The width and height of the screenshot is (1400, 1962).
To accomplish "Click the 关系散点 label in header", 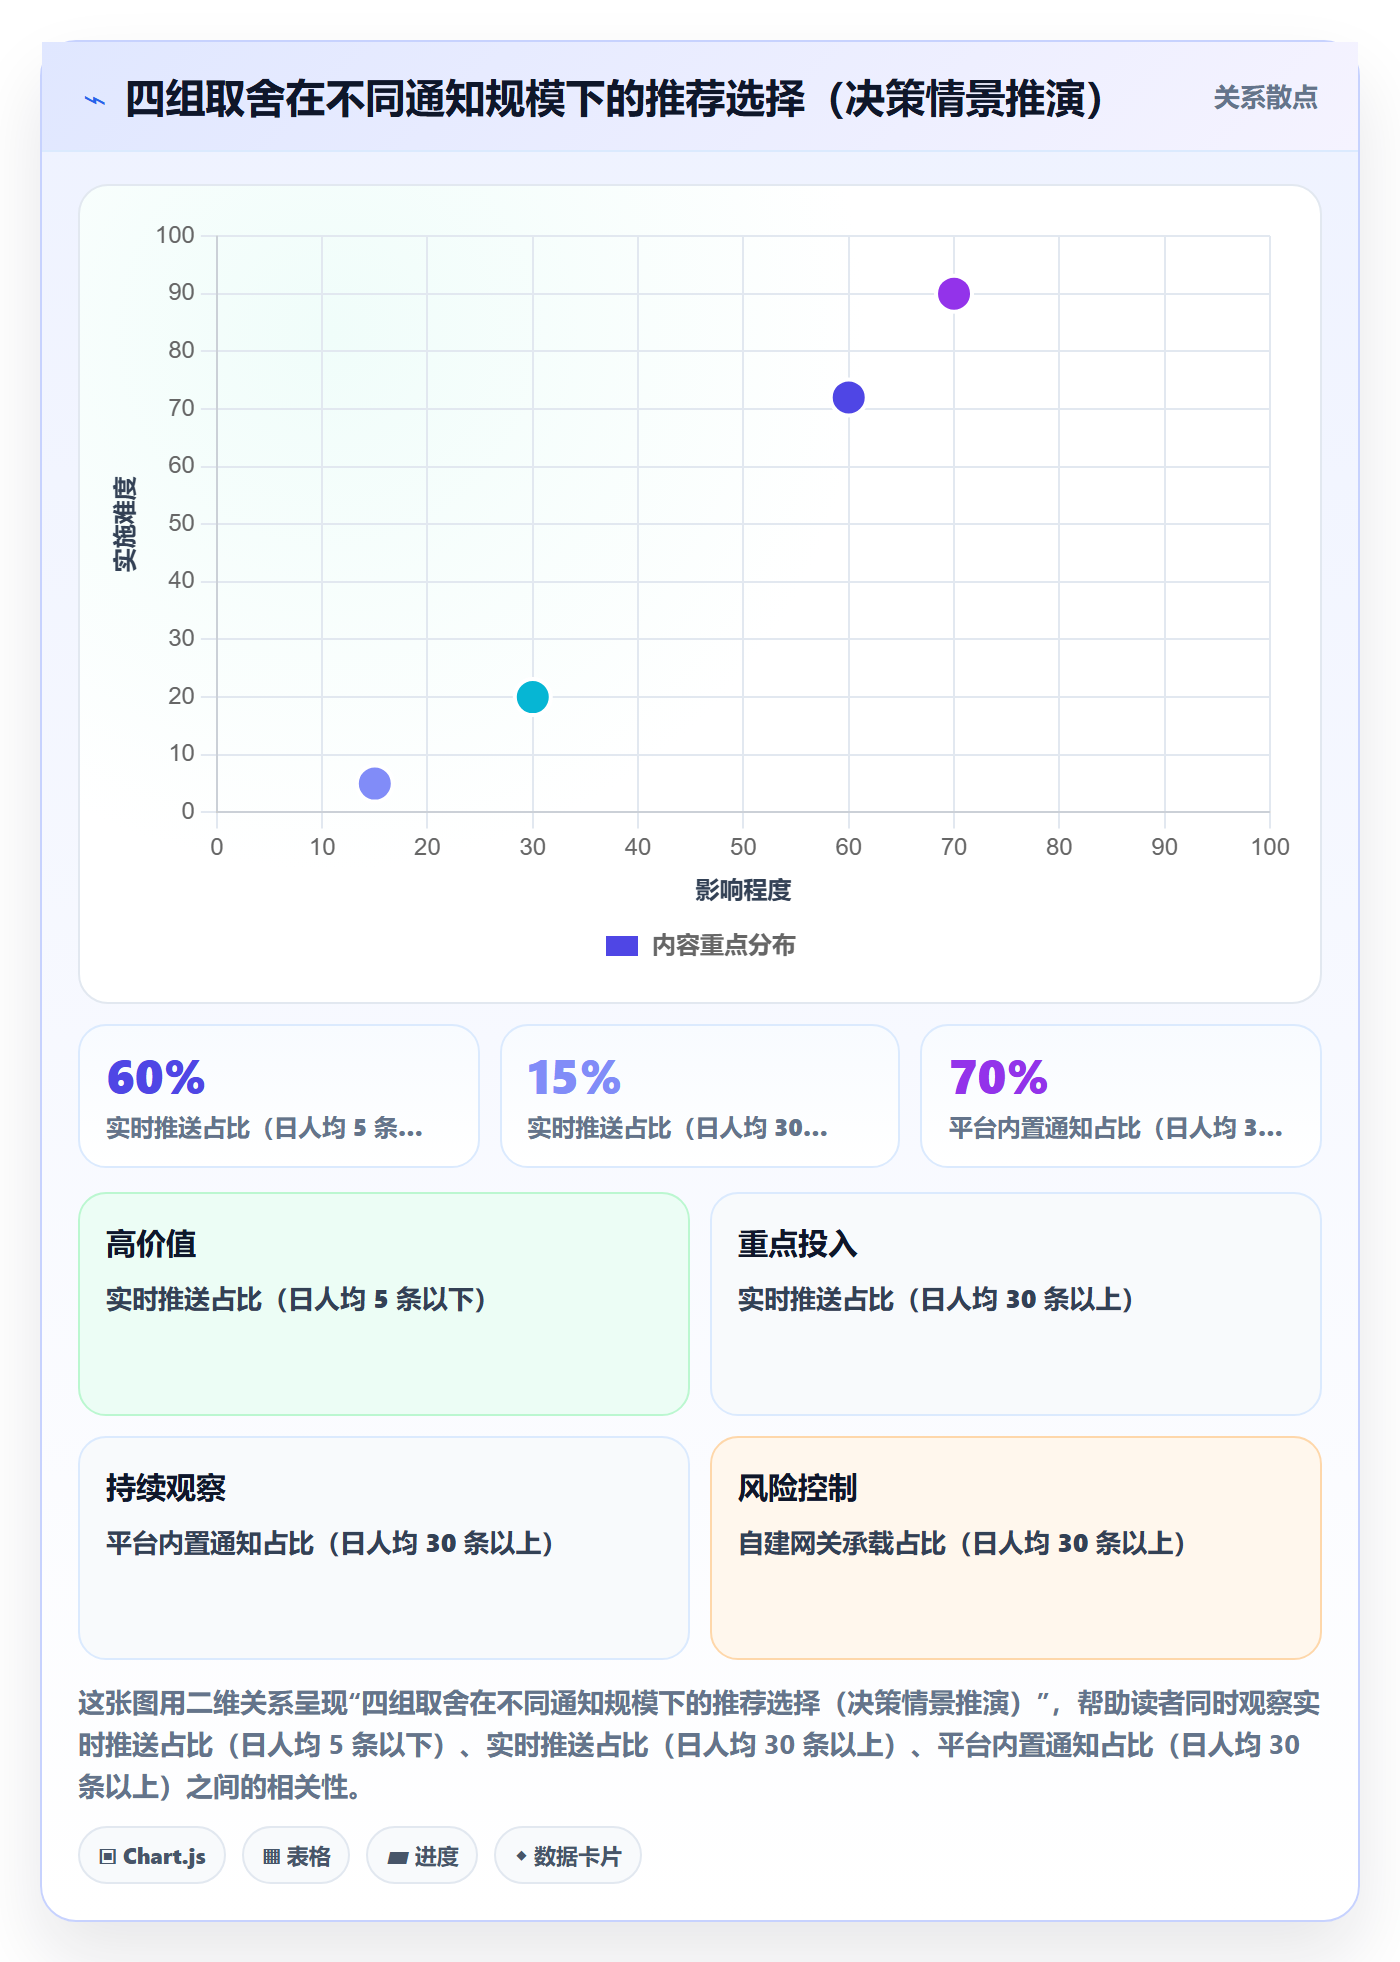I will click(1265, 98).
